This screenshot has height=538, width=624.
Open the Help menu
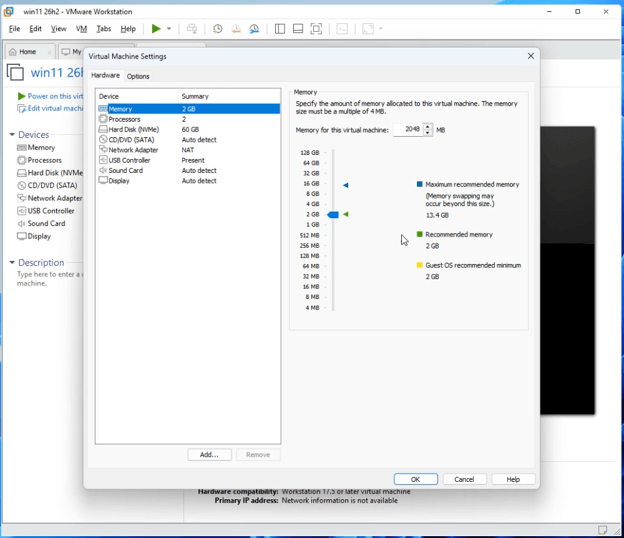tap(128, 29)
